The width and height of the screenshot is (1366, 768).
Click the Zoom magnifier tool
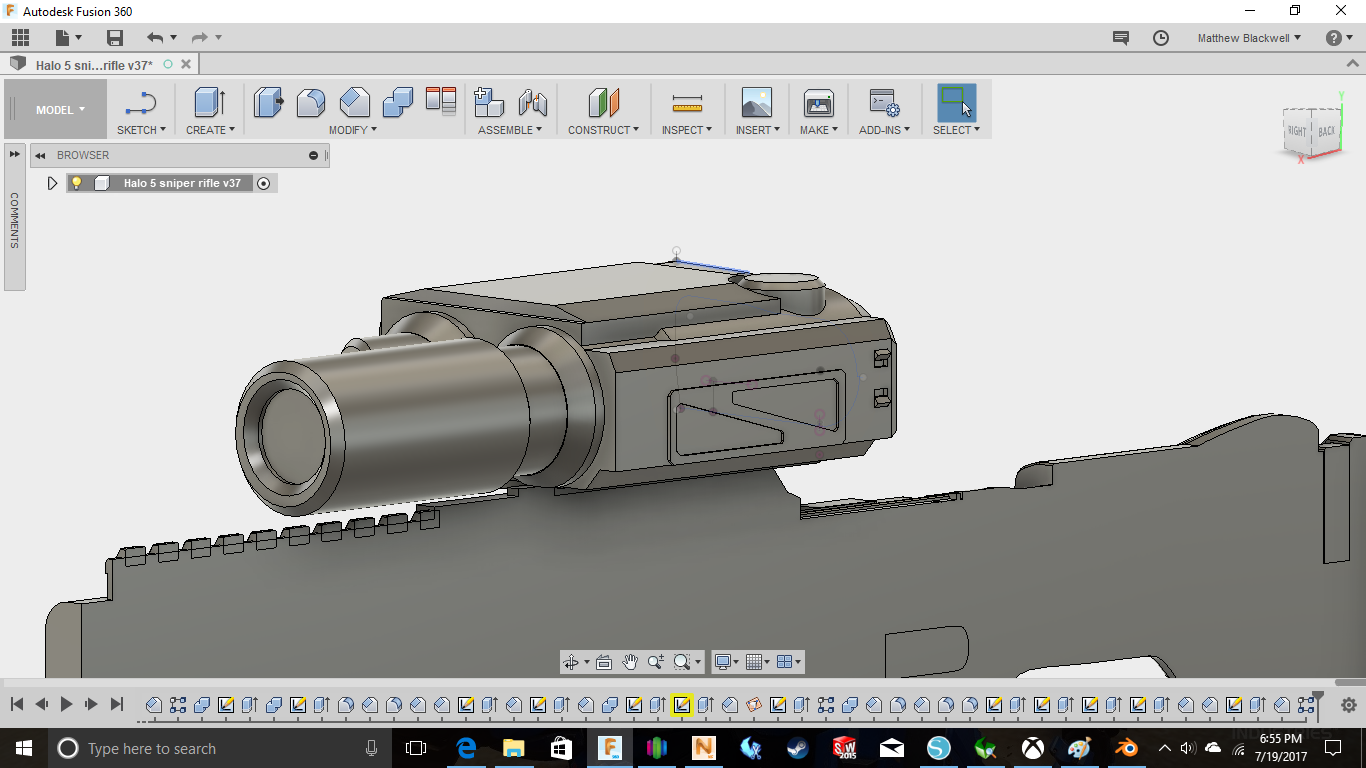click(656, 662)
